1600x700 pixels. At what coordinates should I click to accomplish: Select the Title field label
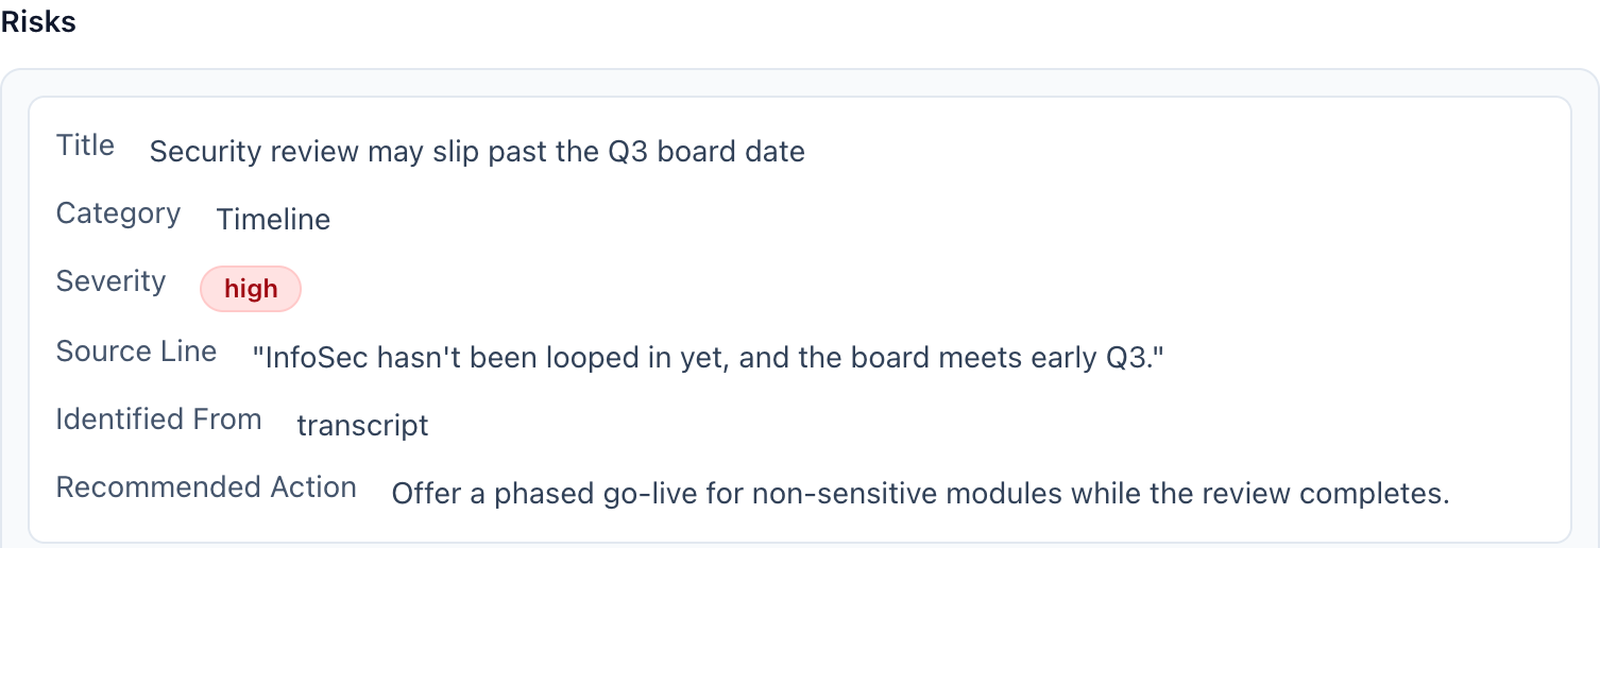click(85, 145)
